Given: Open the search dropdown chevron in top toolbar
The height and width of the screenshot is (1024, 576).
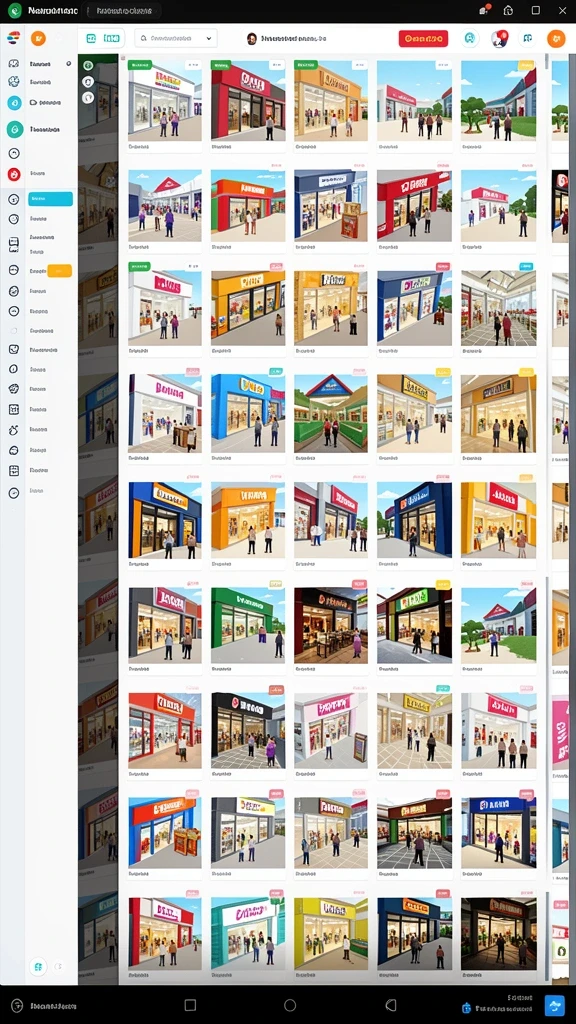Looking at the screenshot, I should [208, 39].
